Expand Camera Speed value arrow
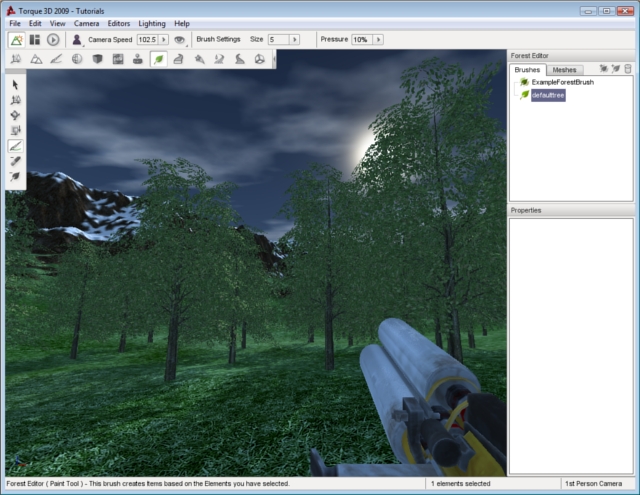 [x=164, y=40]
